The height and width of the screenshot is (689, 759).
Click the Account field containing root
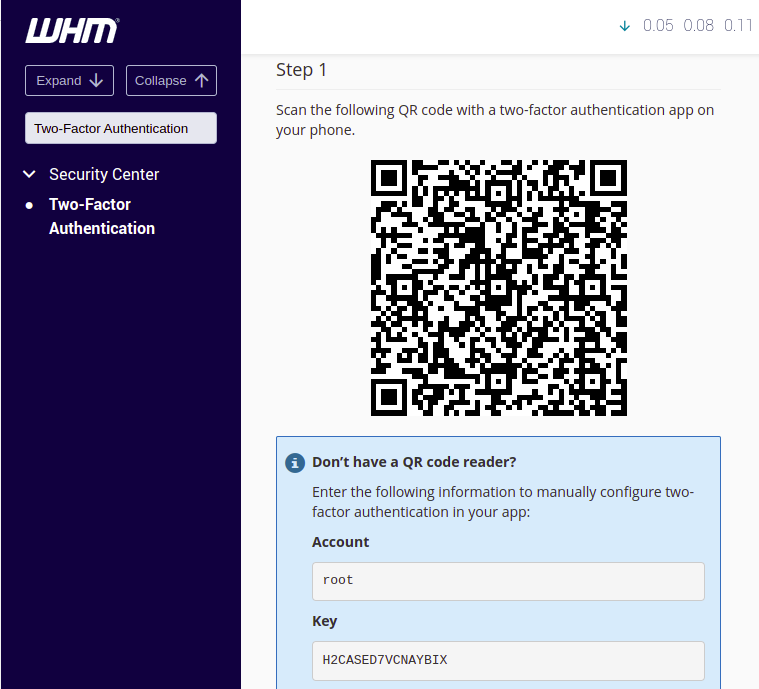508,581
